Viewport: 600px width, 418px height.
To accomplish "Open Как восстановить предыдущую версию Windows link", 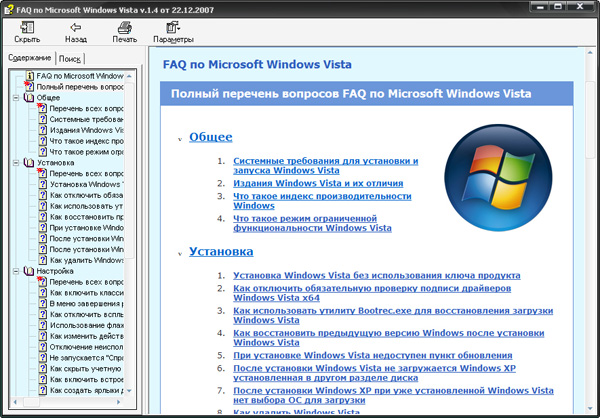I will [x=389, y=338].
